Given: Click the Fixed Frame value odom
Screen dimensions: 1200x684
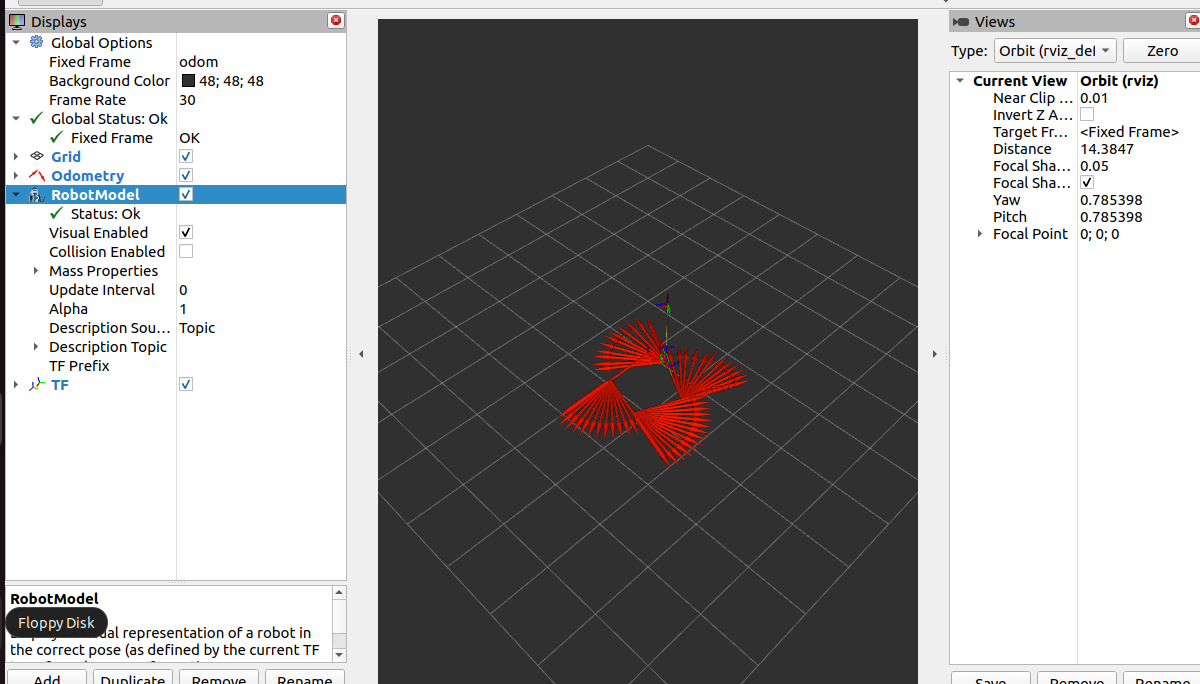Looking at the screenshot, I should tap(198, 62).
